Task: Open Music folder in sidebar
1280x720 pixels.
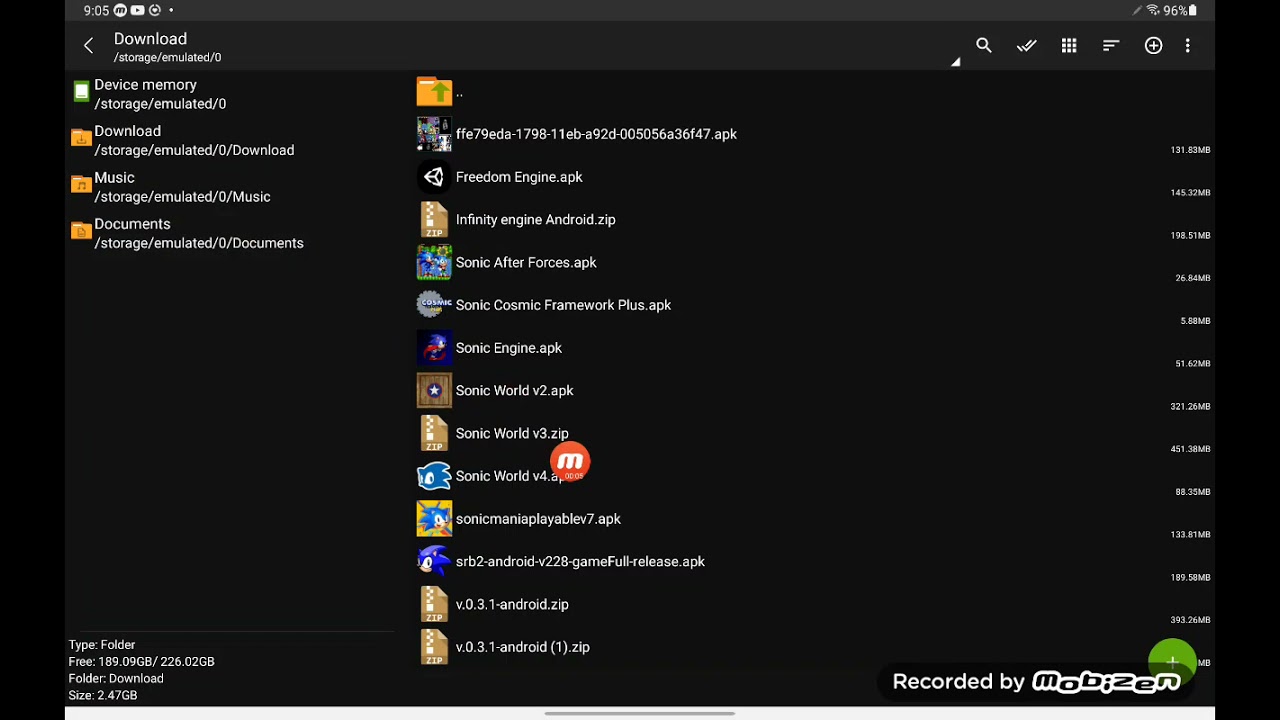Action: pos(232,187)
